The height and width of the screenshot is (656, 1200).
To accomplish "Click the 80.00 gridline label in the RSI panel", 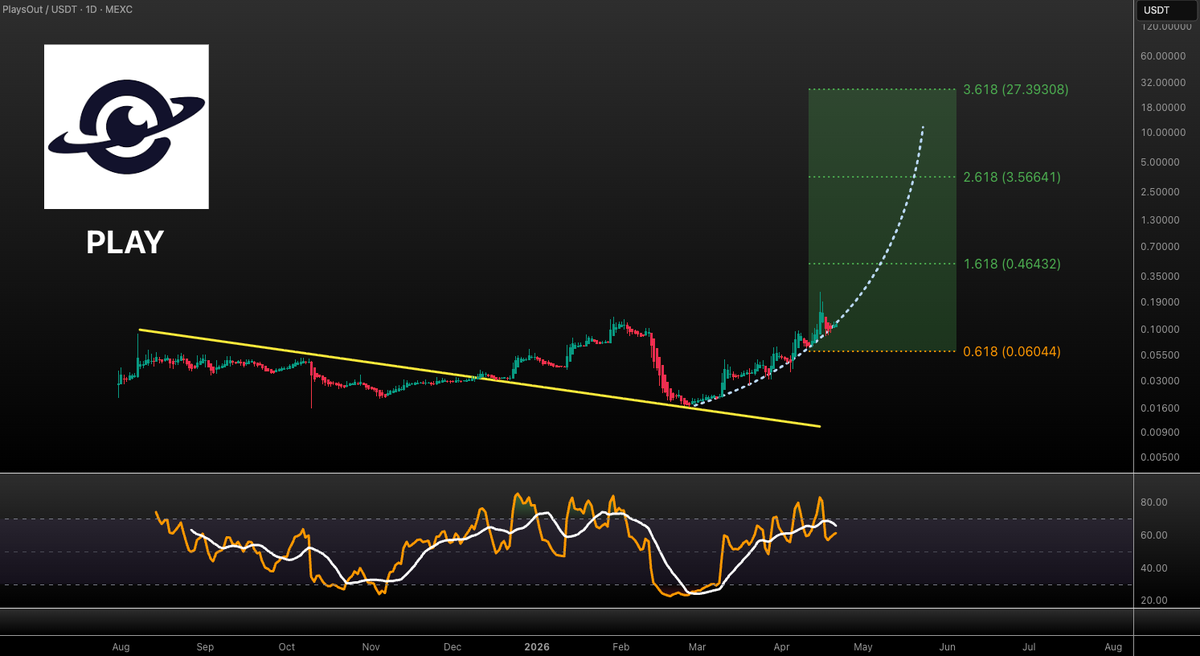I will pos(1153,503).
